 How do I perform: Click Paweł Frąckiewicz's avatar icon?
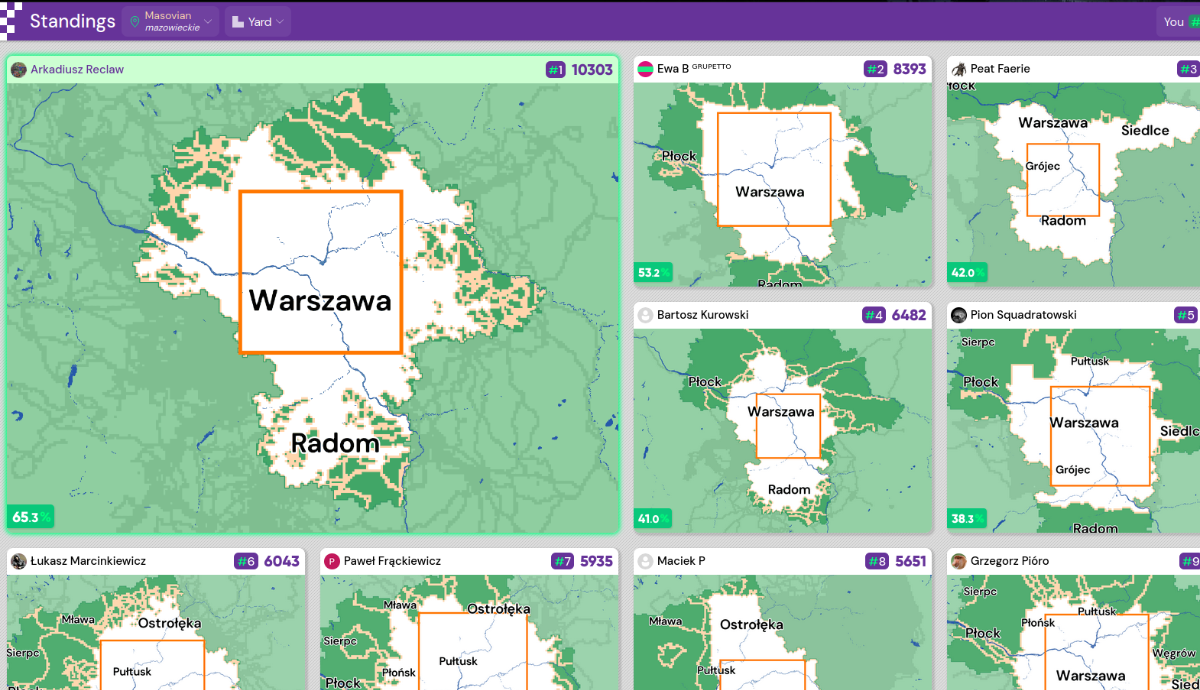[x=331, y=561]
